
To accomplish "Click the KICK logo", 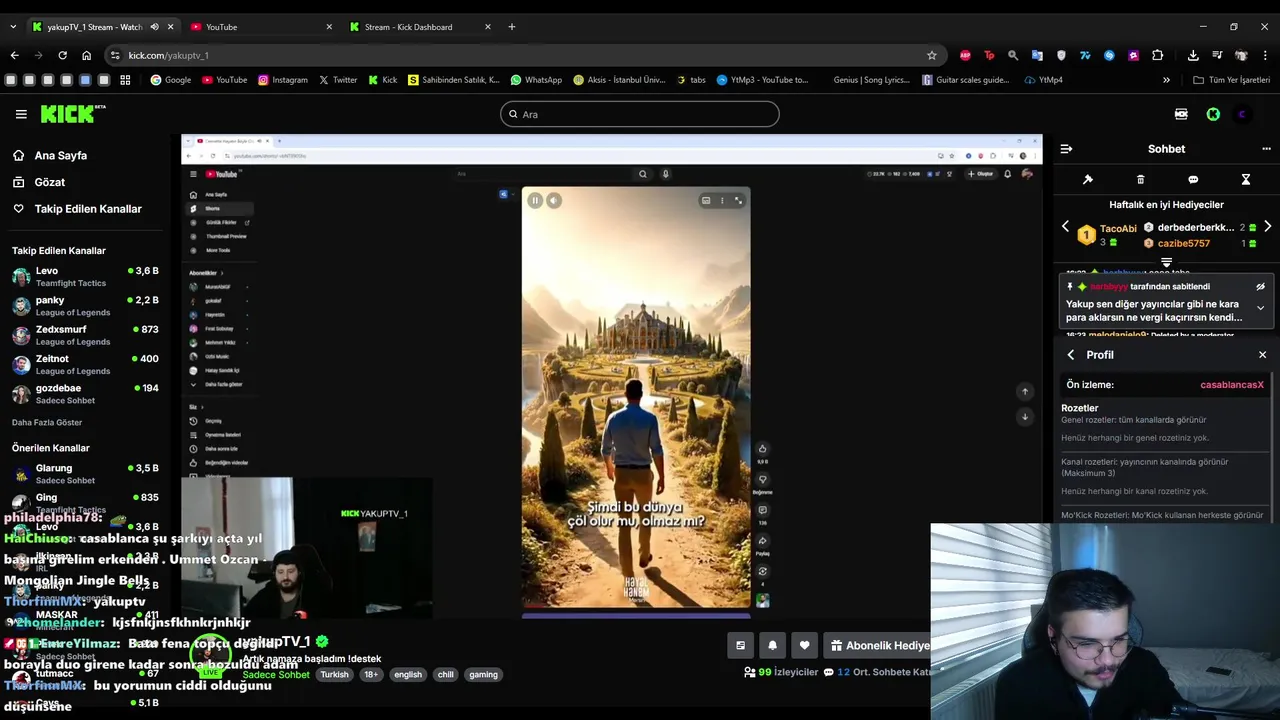I will pos(73,114).
